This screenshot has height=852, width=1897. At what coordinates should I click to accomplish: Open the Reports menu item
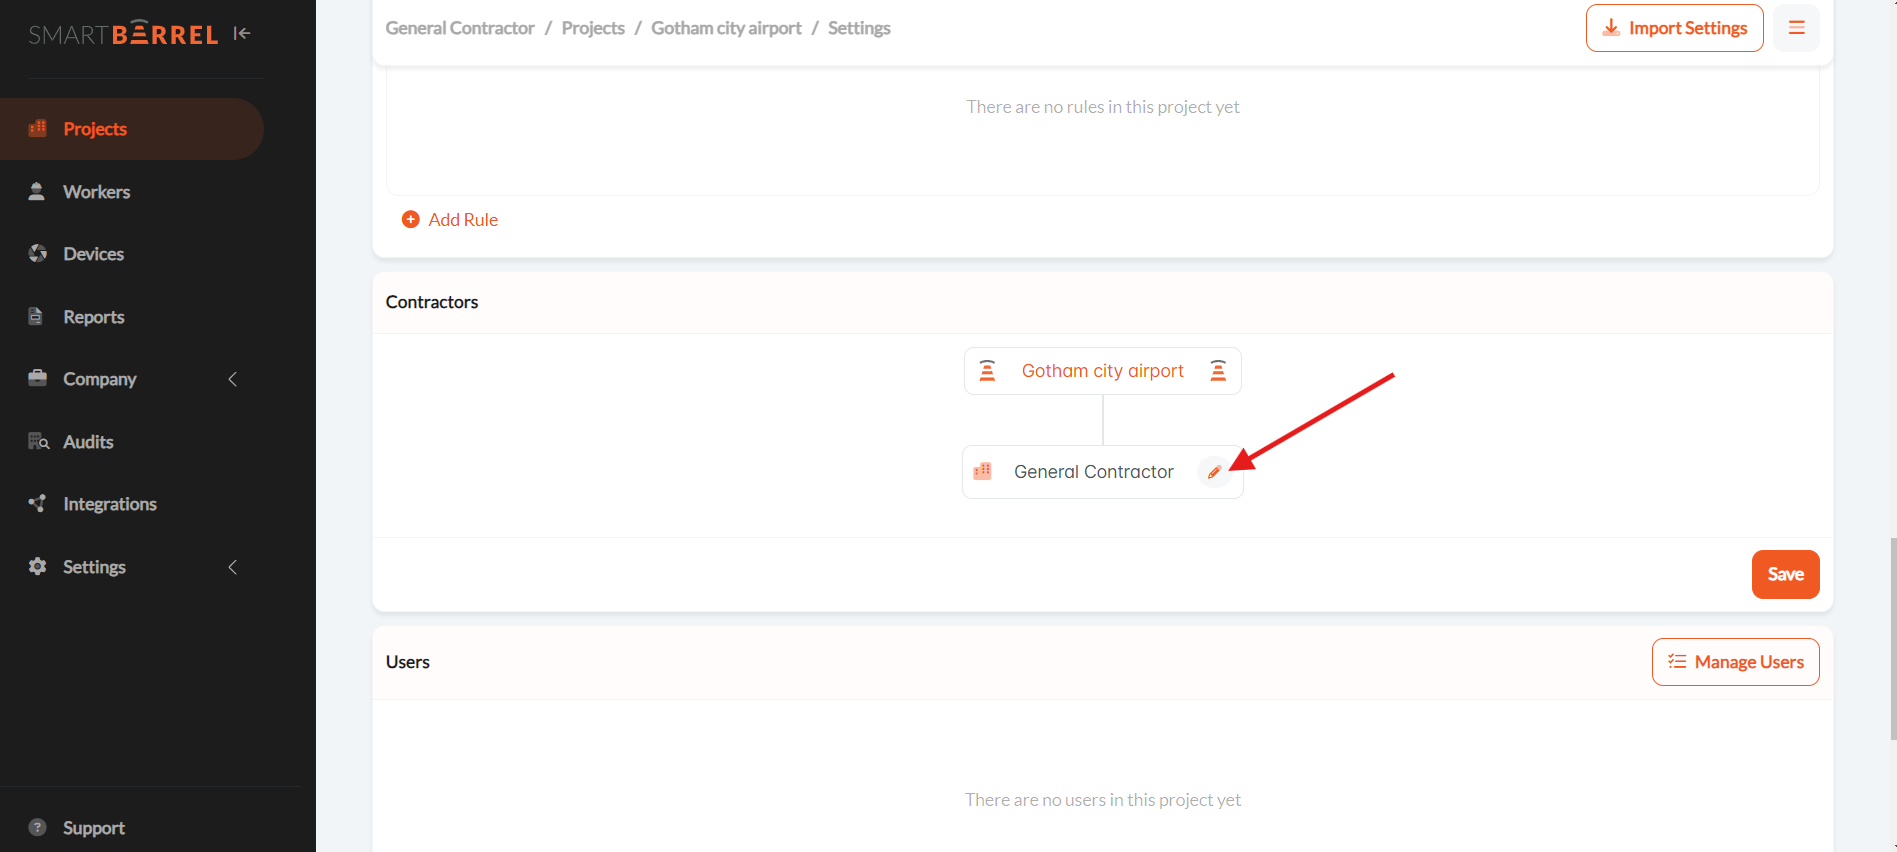point(93,317)
